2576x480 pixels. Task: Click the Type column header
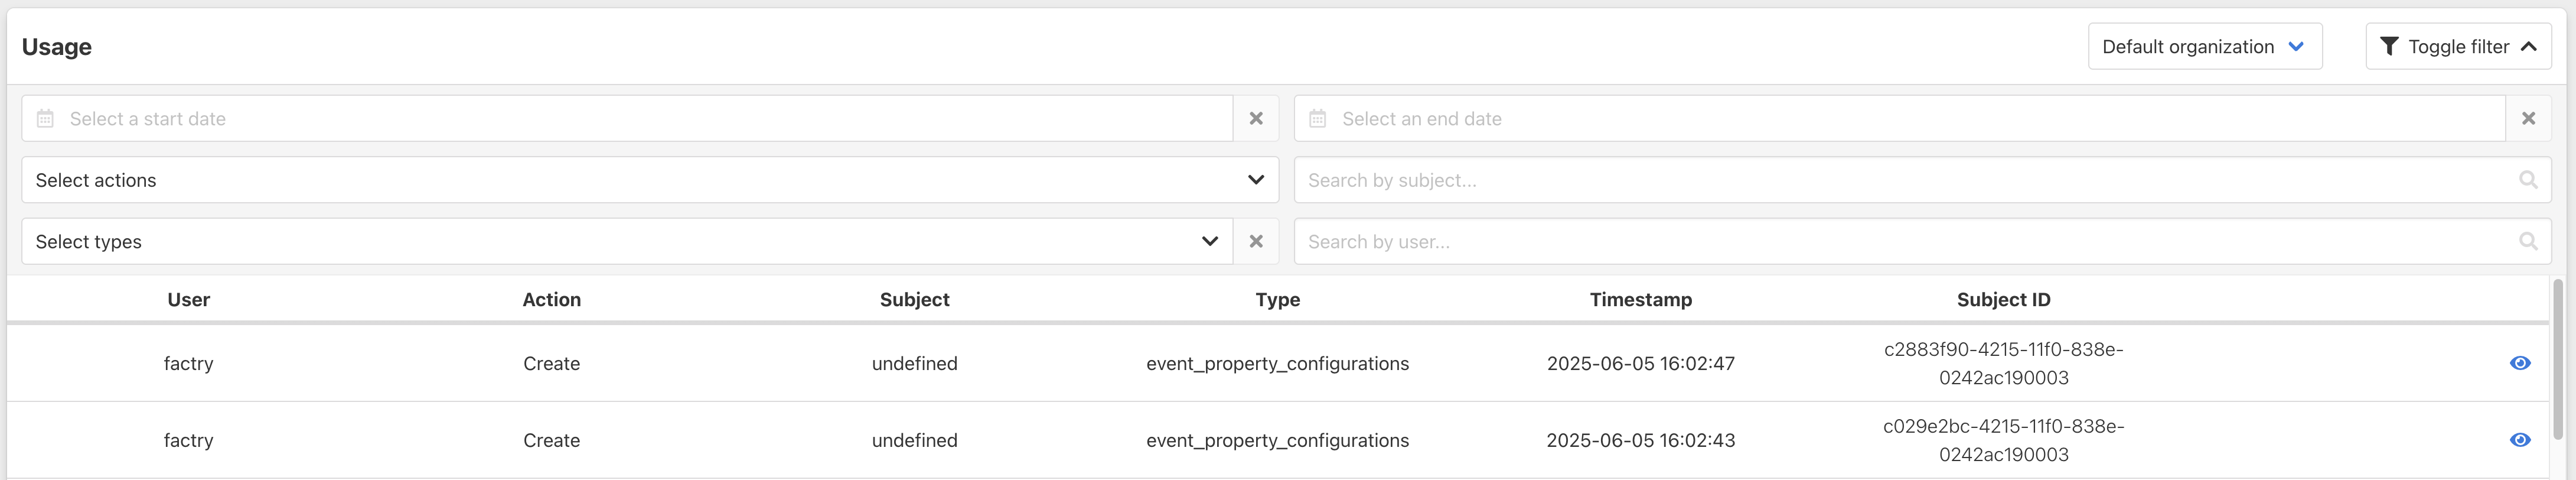click(x=1277, y=300)
